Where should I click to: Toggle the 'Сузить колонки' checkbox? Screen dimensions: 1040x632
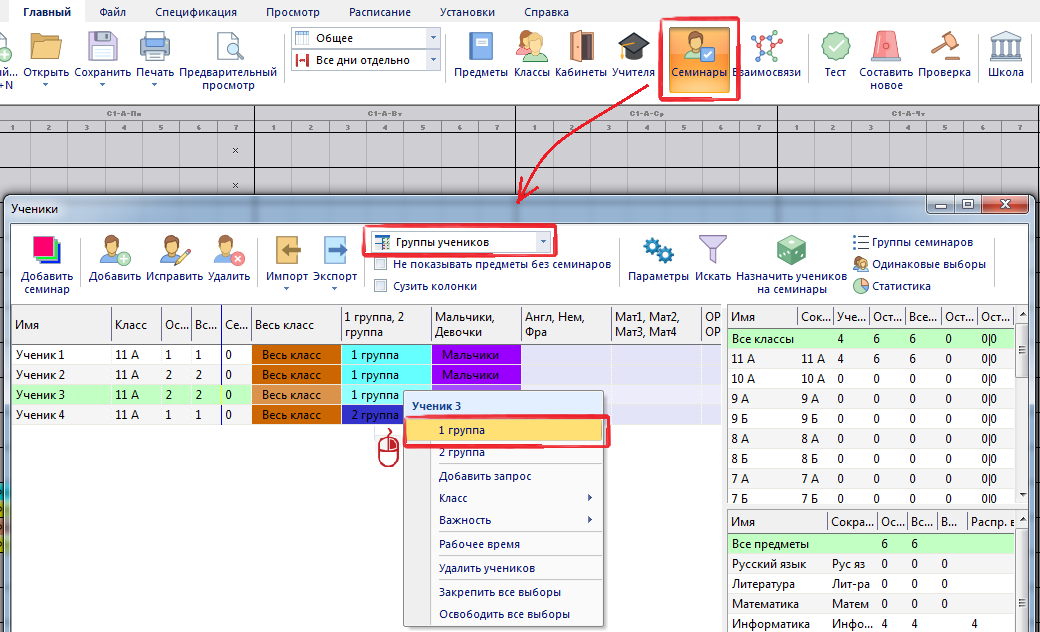tap(381, 286)
